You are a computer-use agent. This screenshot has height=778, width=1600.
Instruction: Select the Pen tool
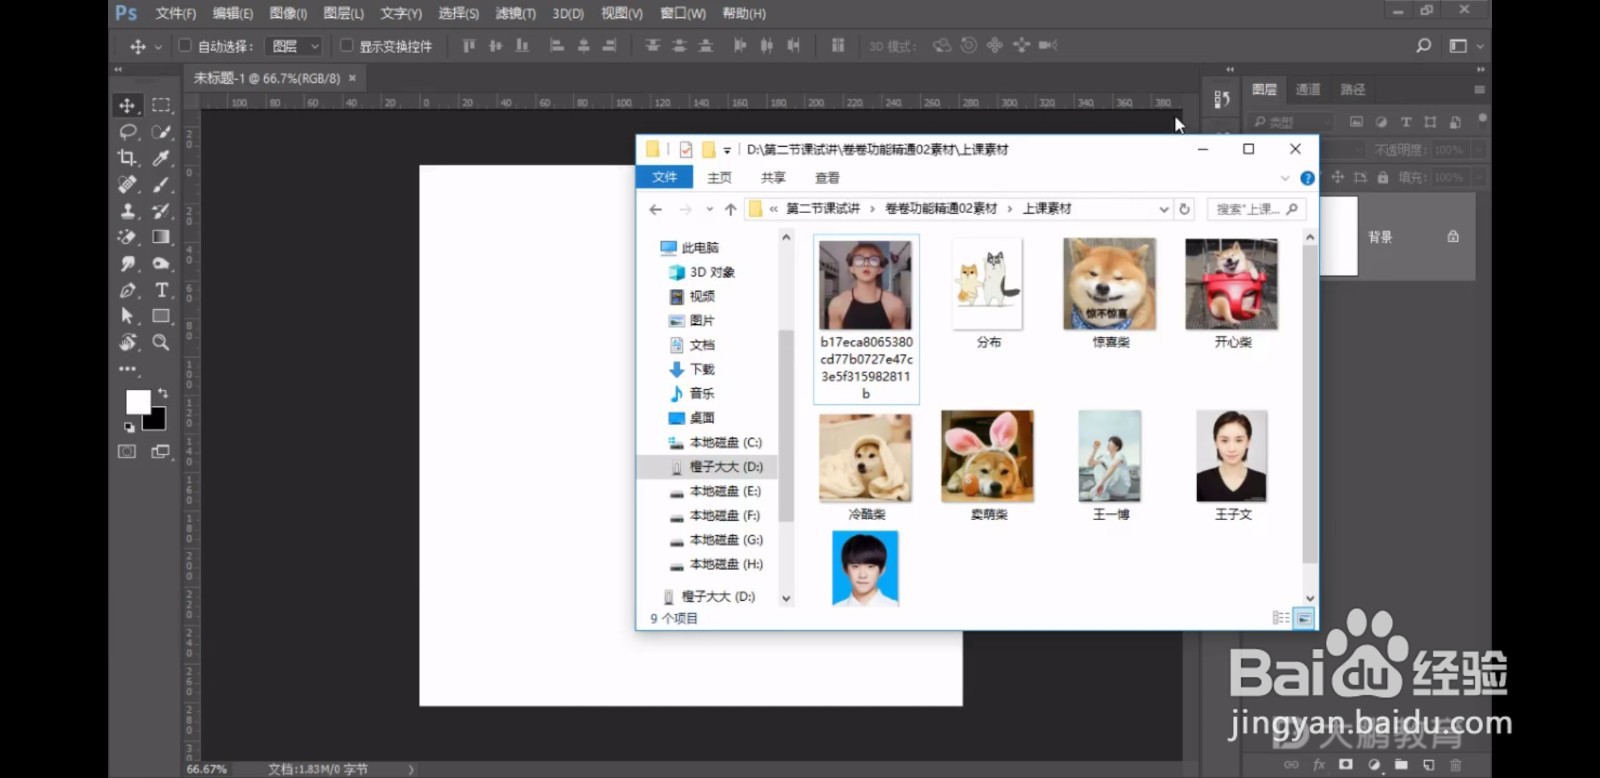click(x=127, y=290)
